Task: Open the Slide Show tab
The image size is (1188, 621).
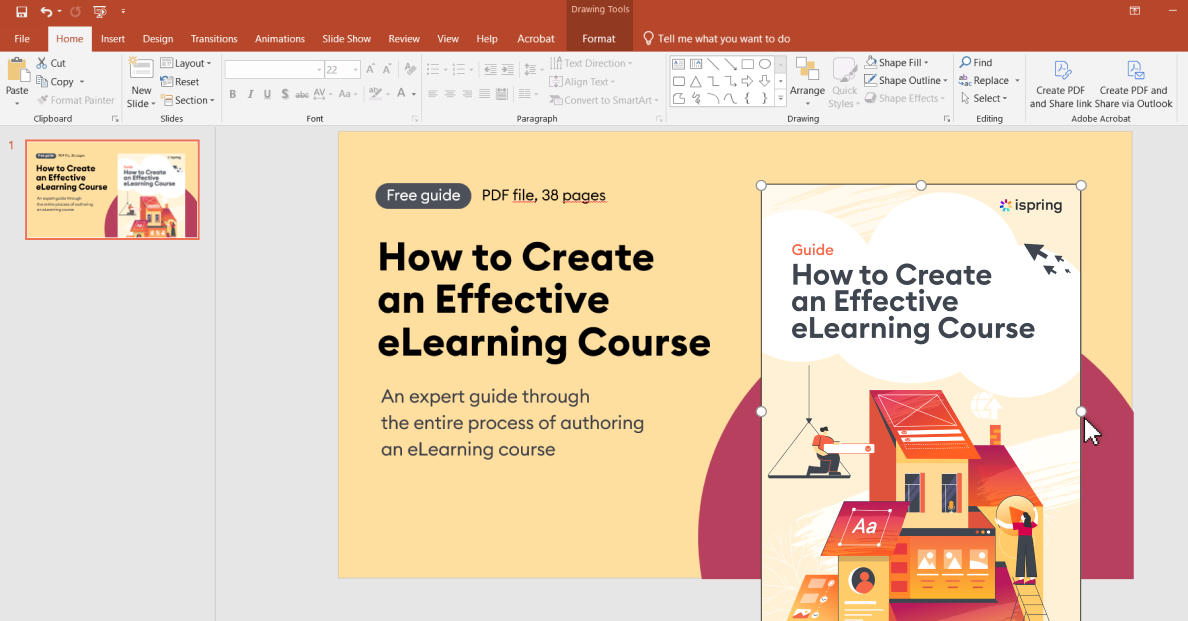Action: point(346,39)
